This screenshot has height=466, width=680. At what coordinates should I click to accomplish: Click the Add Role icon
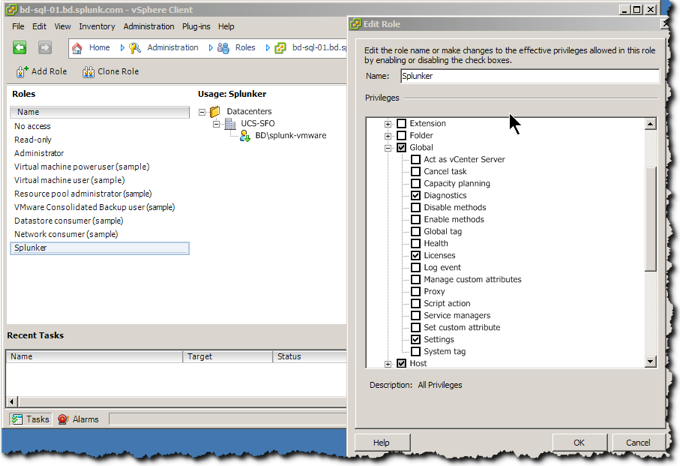coord(22,72)
